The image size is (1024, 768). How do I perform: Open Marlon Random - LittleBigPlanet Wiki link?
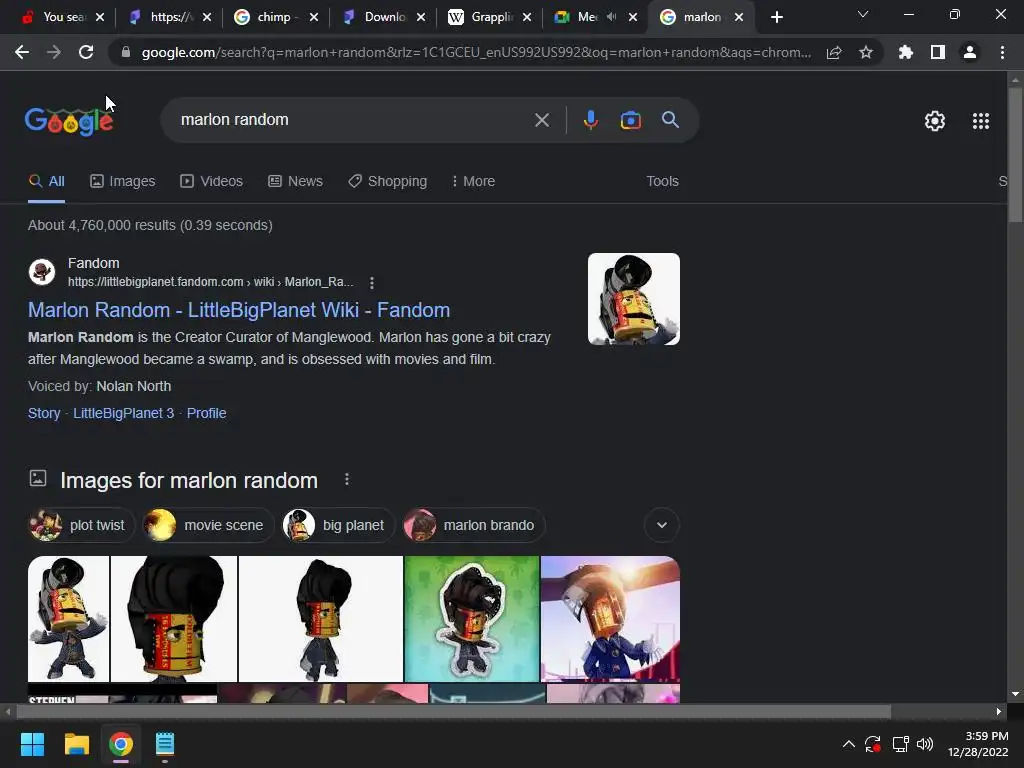(x=238, y=310)
